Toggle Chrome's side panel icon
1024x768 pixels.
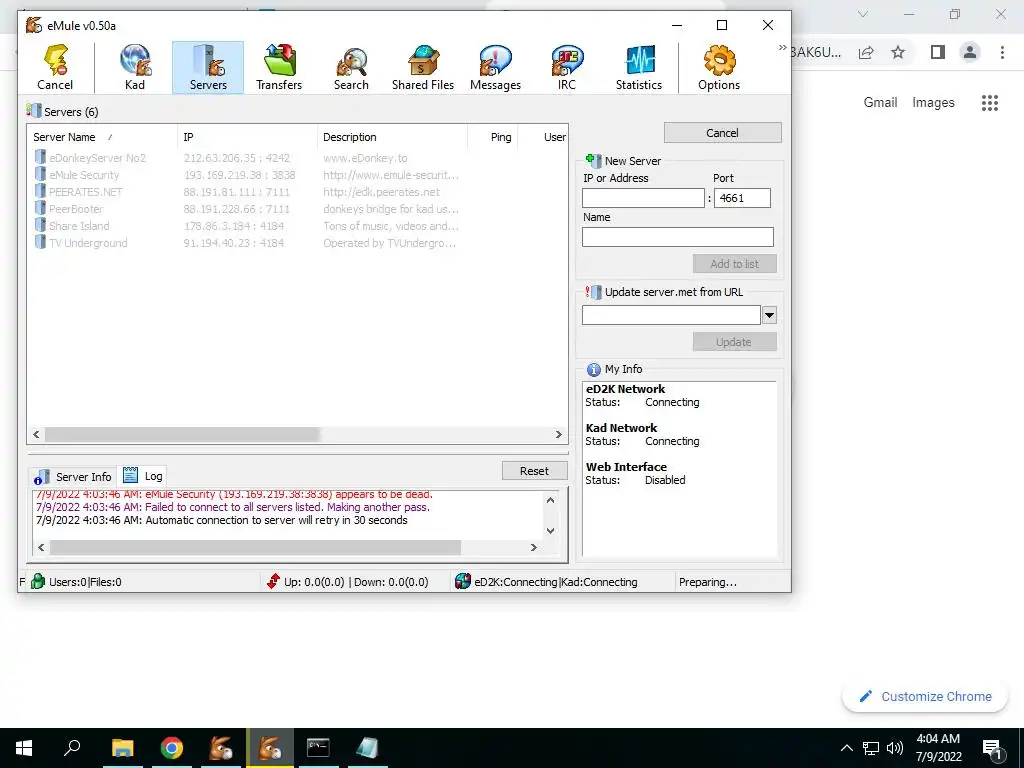point(938,52)
